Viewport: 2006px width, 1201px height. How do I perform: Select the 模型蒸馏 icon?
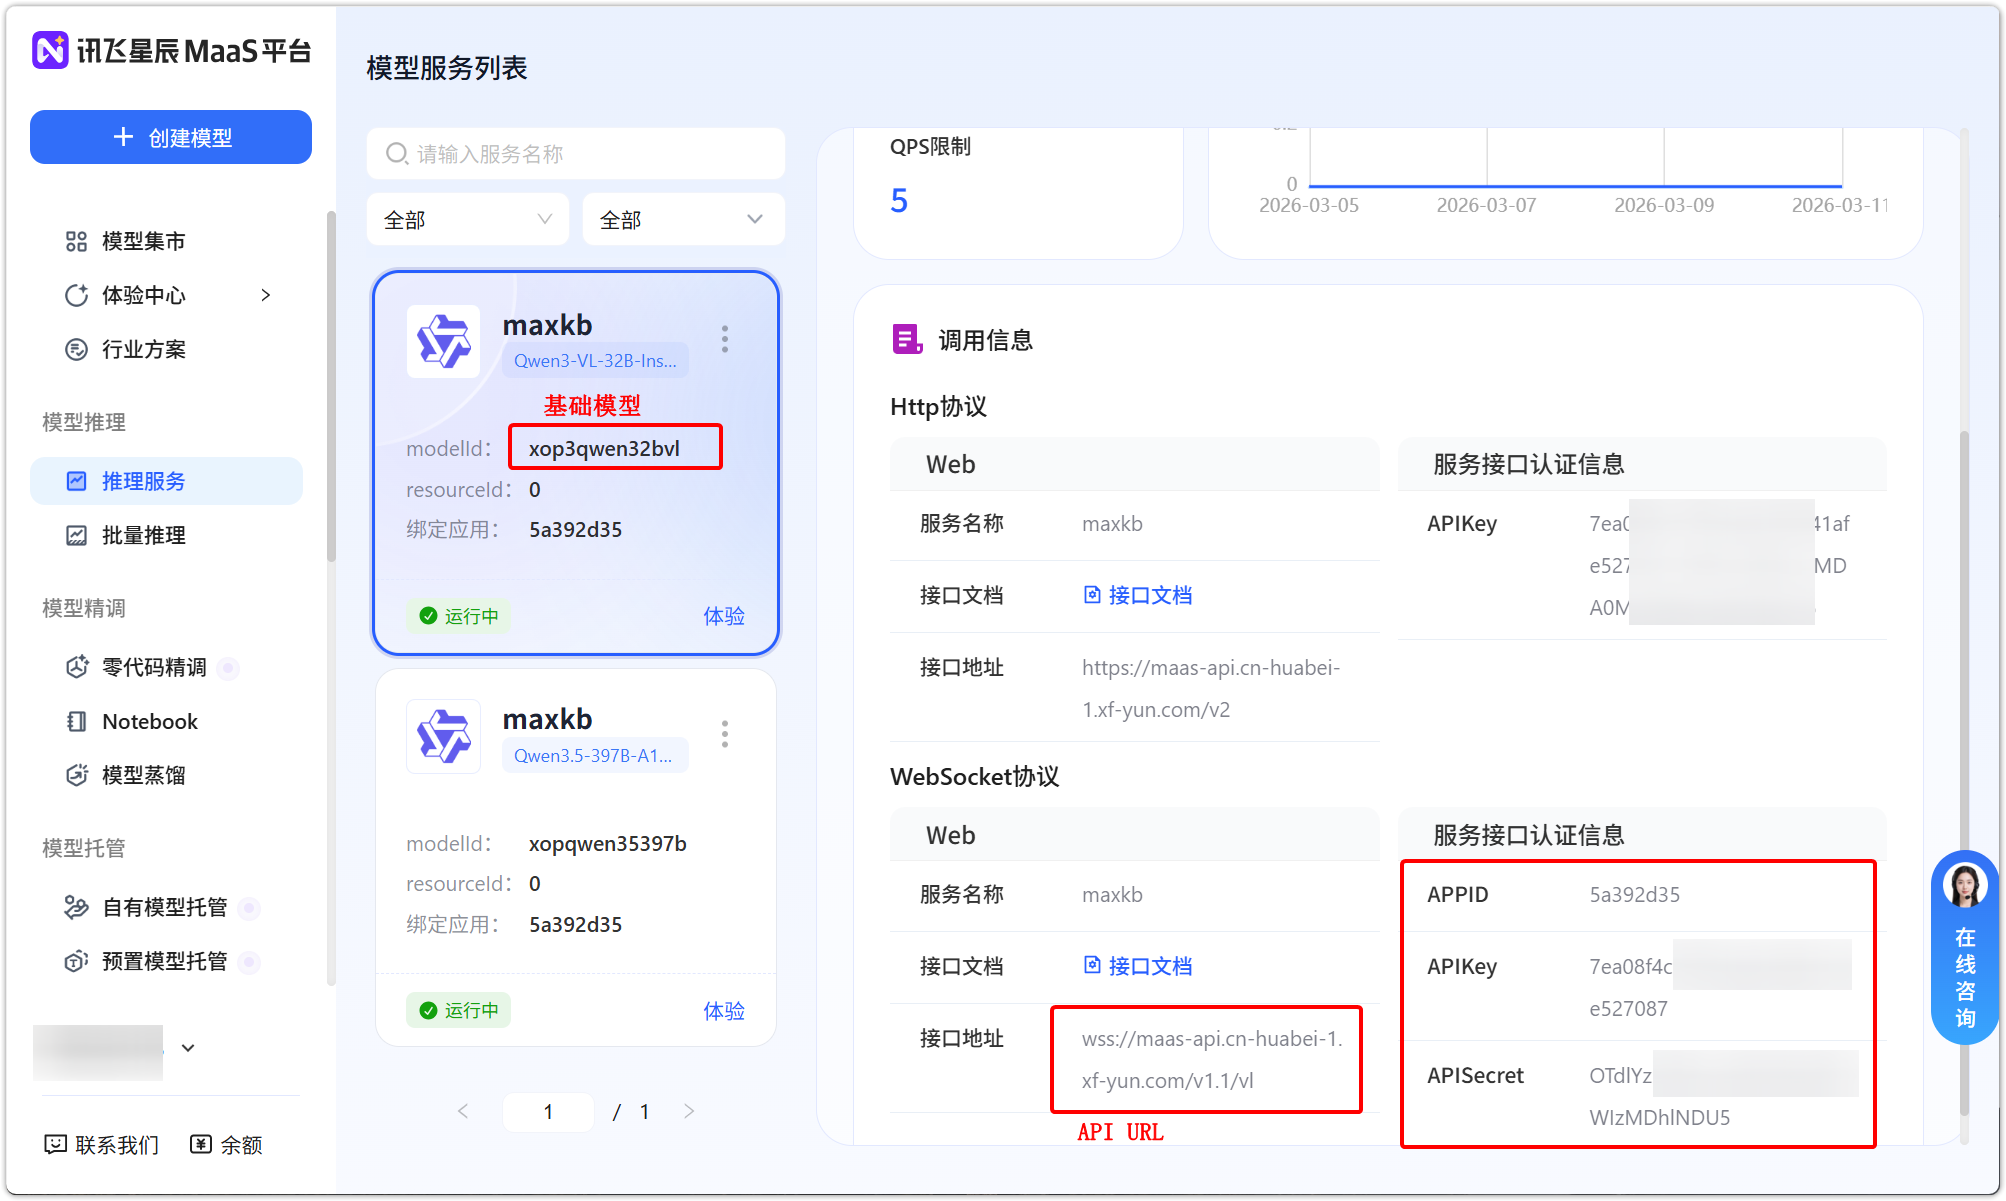[x=77, y=774]
